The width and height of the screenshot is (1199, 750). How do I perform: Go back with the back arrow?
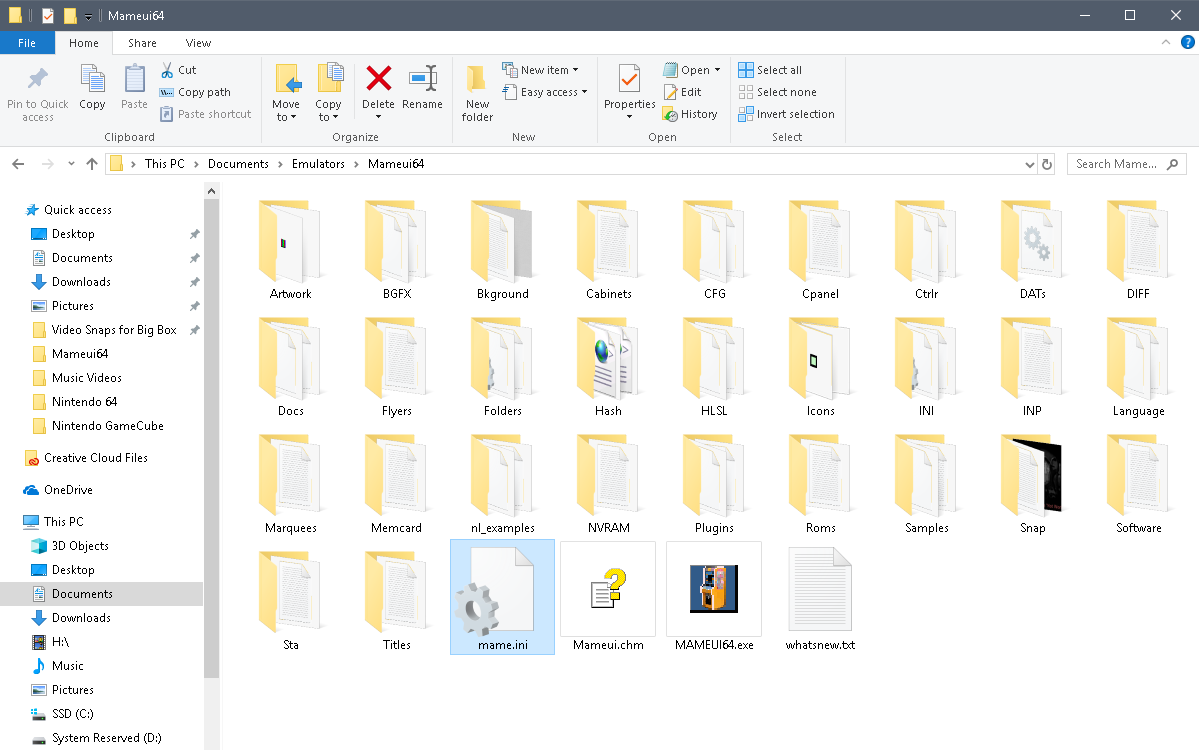tap(18, 164)
